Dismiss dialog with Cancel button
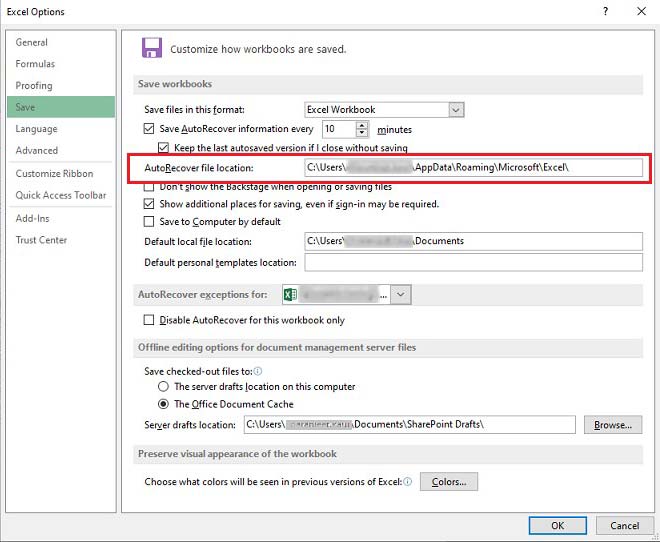 pos(625,526)
